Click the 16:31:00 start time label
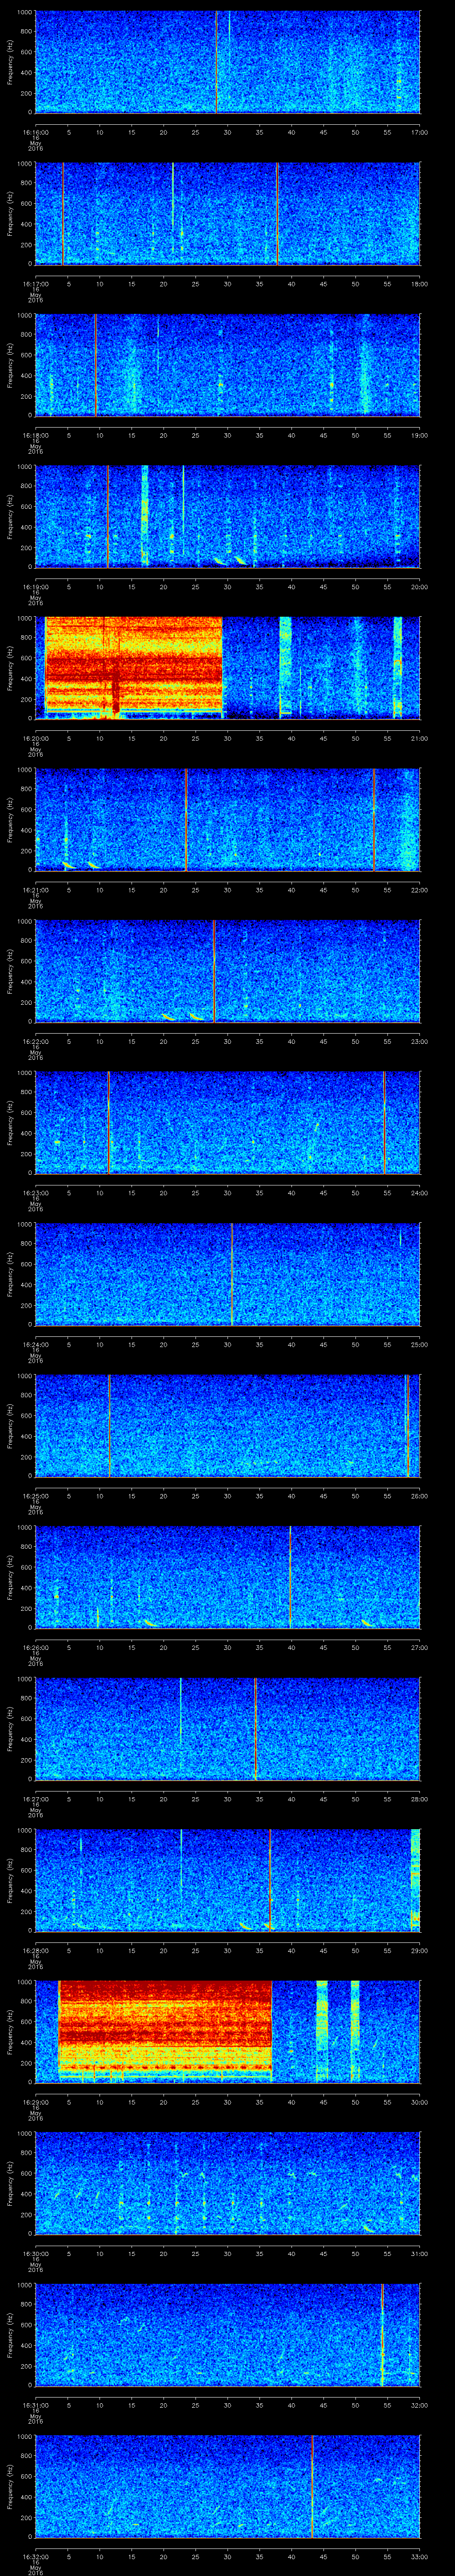This screenshot has width=455, height=2576. click(35, 2405)
